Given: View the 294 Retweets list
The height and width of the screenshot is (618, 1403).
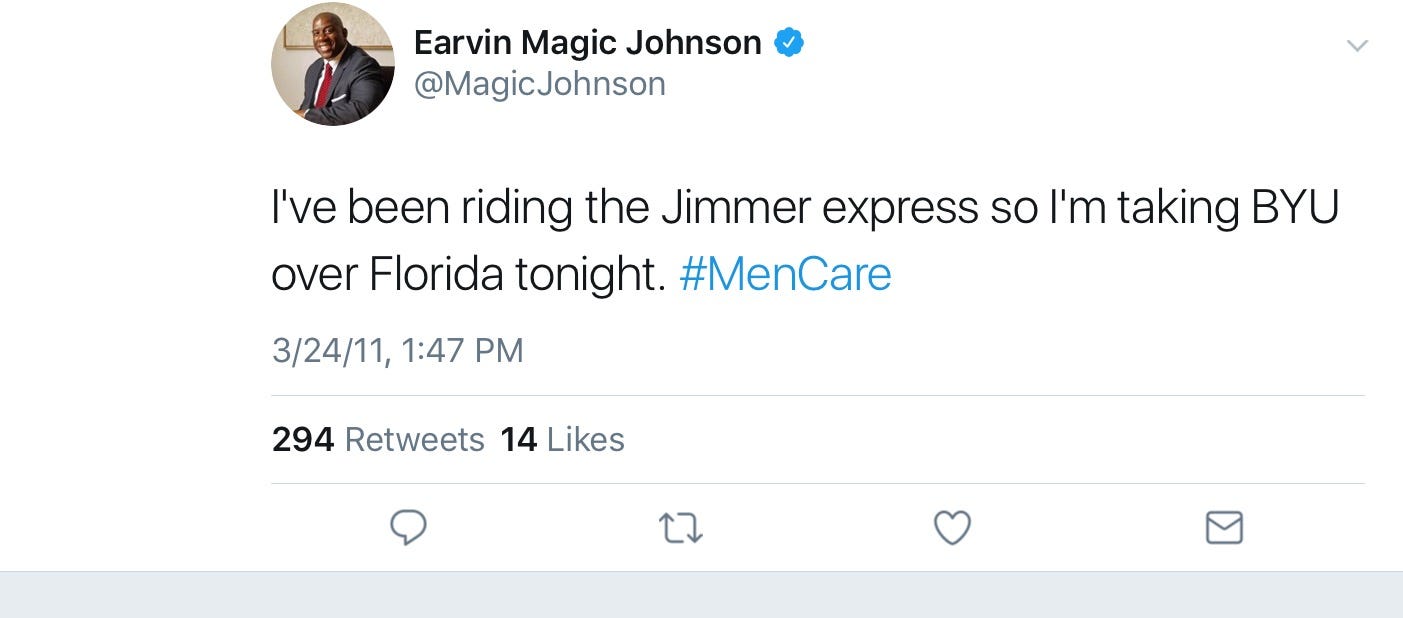Looking at the screenshot, I should pyautogui.click(x=378, y=439).
